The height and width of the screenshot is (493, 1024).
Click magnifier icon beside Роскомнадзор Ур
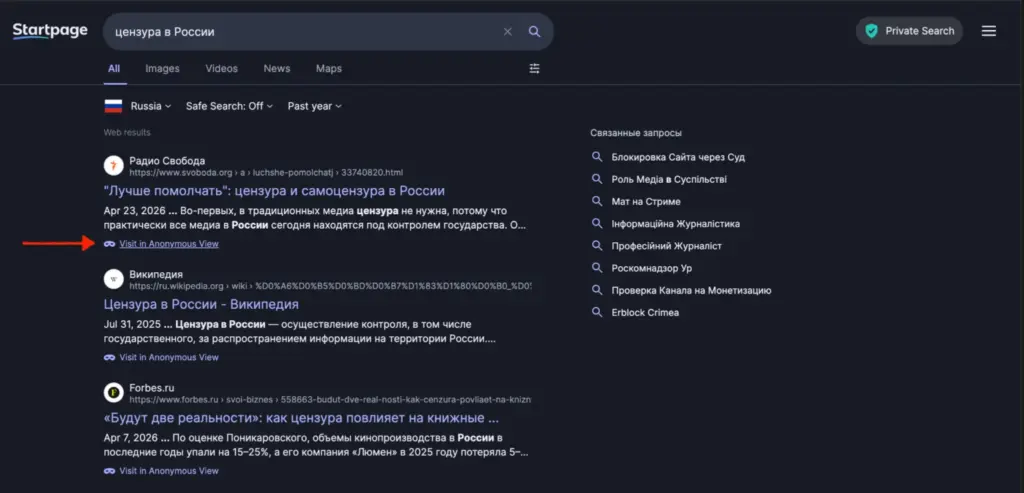pyautogui.click(x=596, y=268)
